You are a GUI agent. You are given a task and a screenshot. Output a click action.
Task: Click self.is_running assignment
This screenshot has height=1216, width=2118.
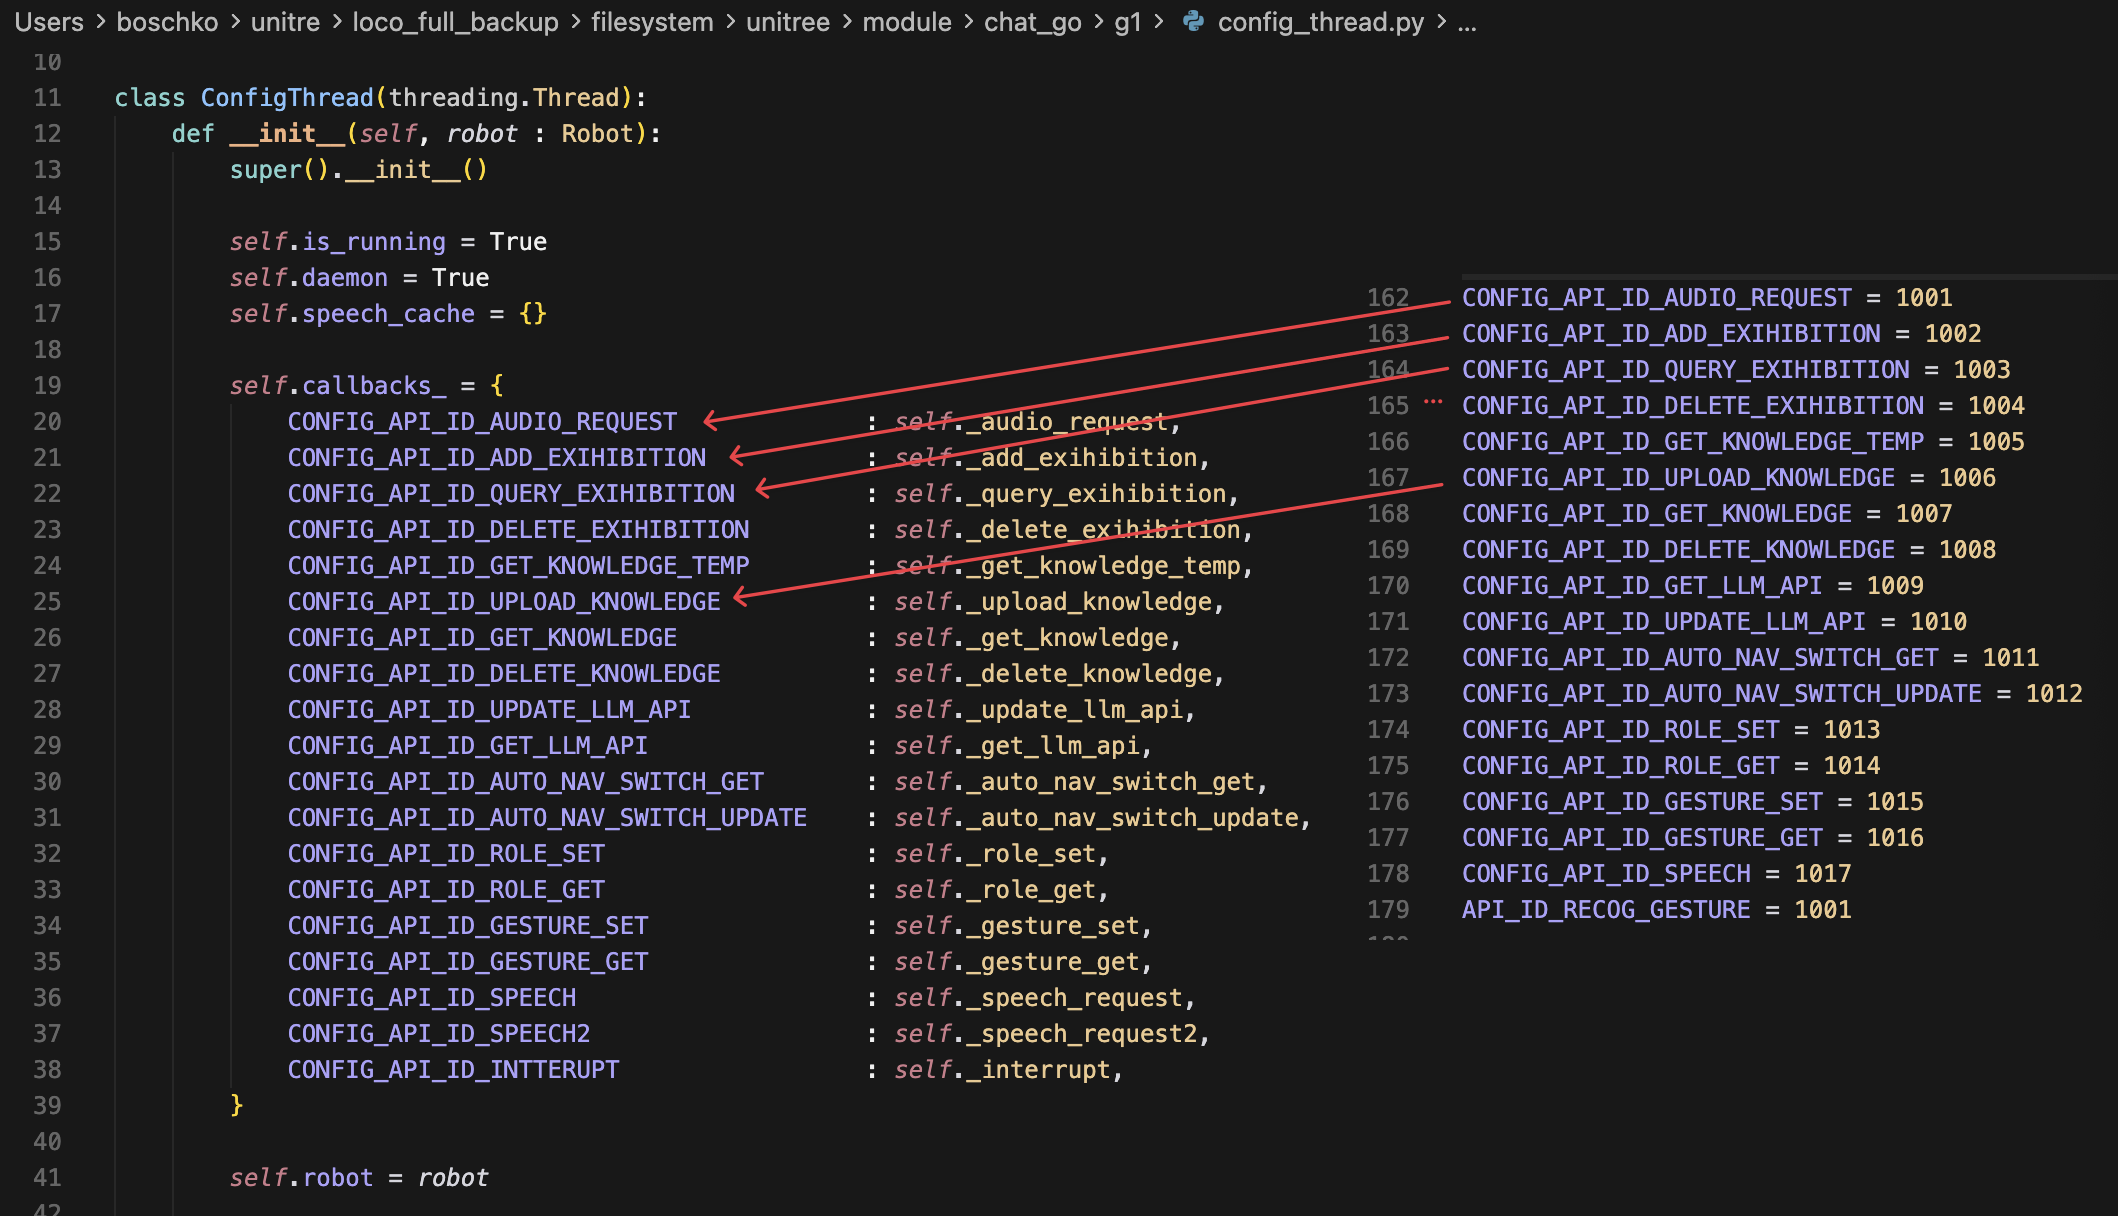pos(388,242)
